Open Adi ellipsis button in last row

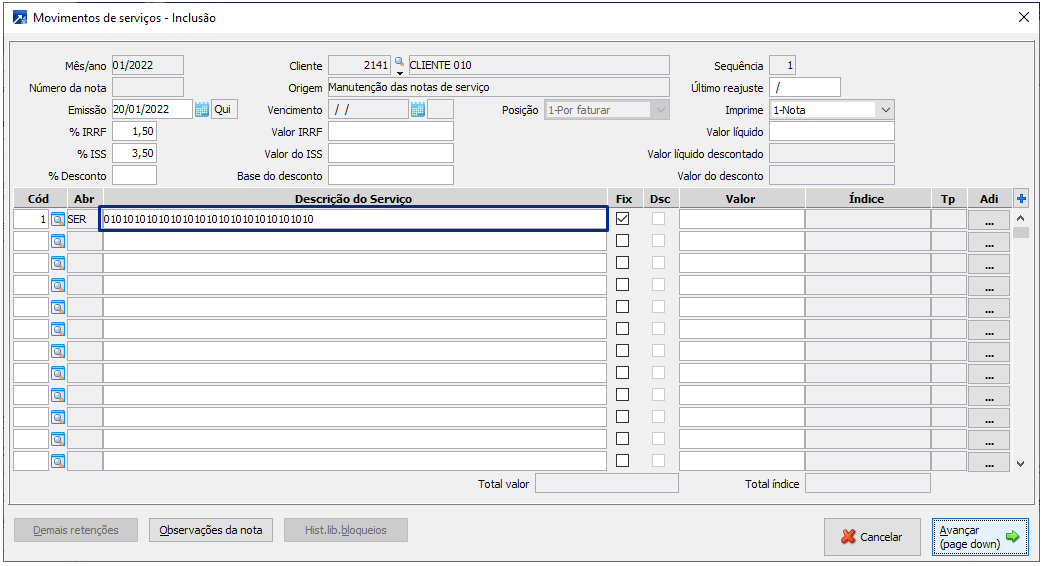989,461
